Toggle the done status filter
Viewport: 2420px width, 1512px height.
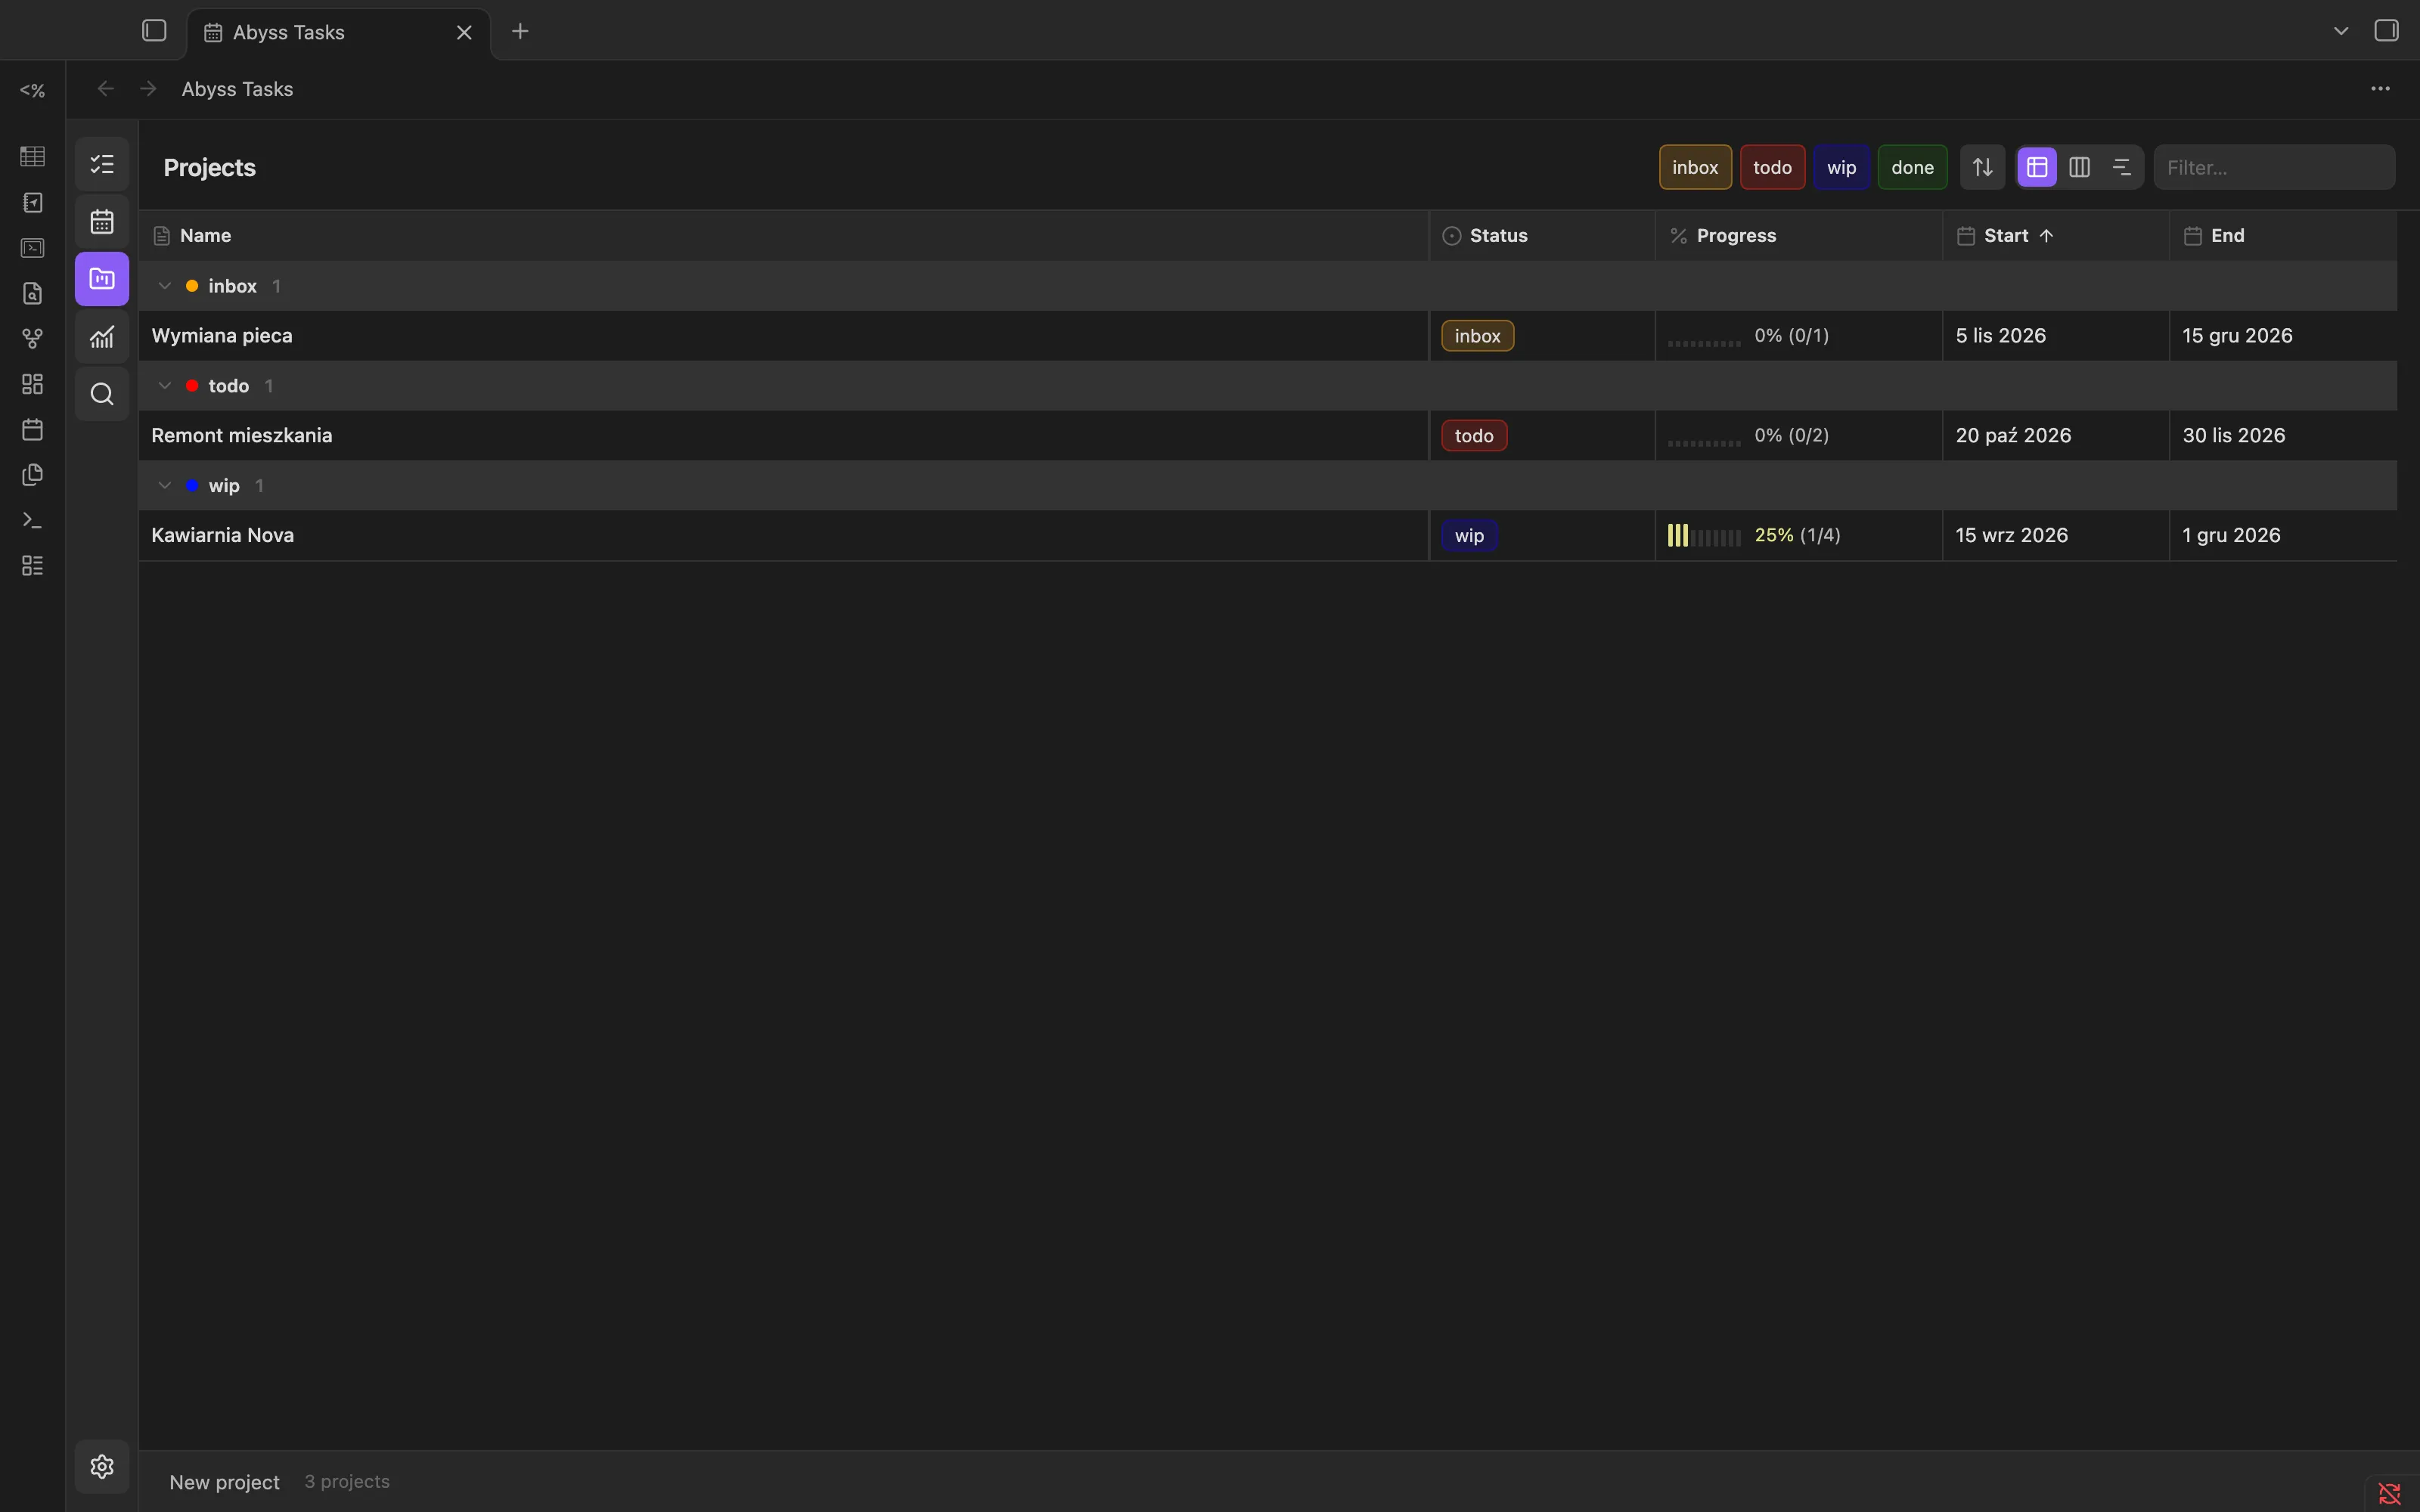(1912, 167)
